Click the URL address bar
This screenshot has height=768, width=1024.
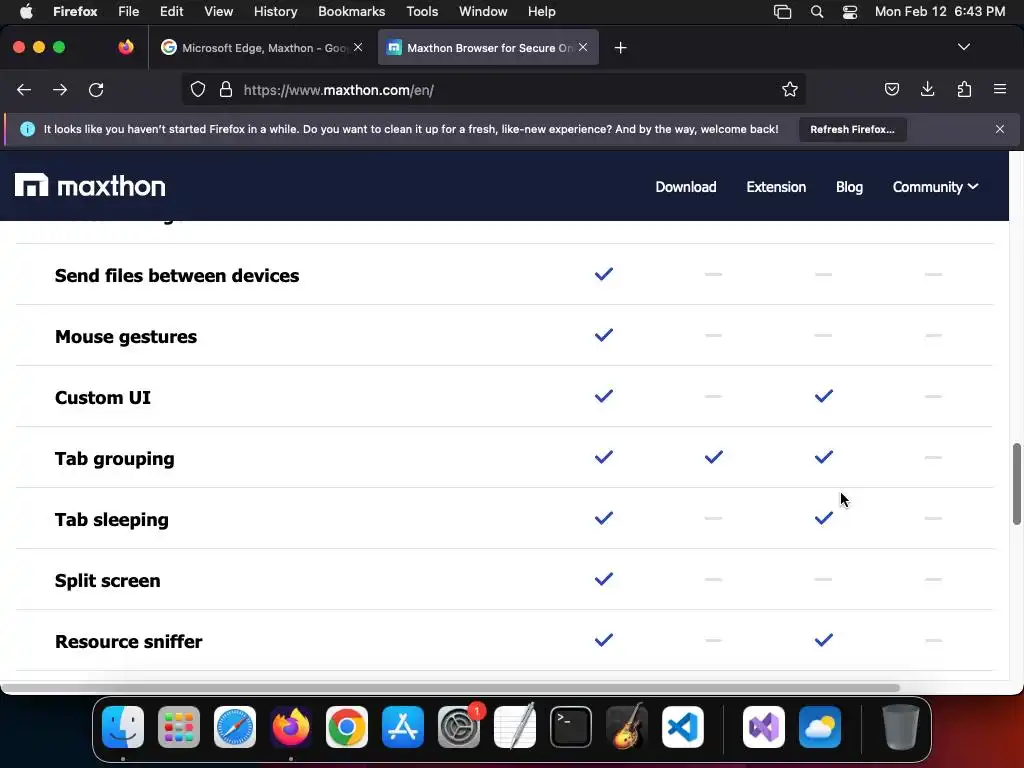pos(493,89)
